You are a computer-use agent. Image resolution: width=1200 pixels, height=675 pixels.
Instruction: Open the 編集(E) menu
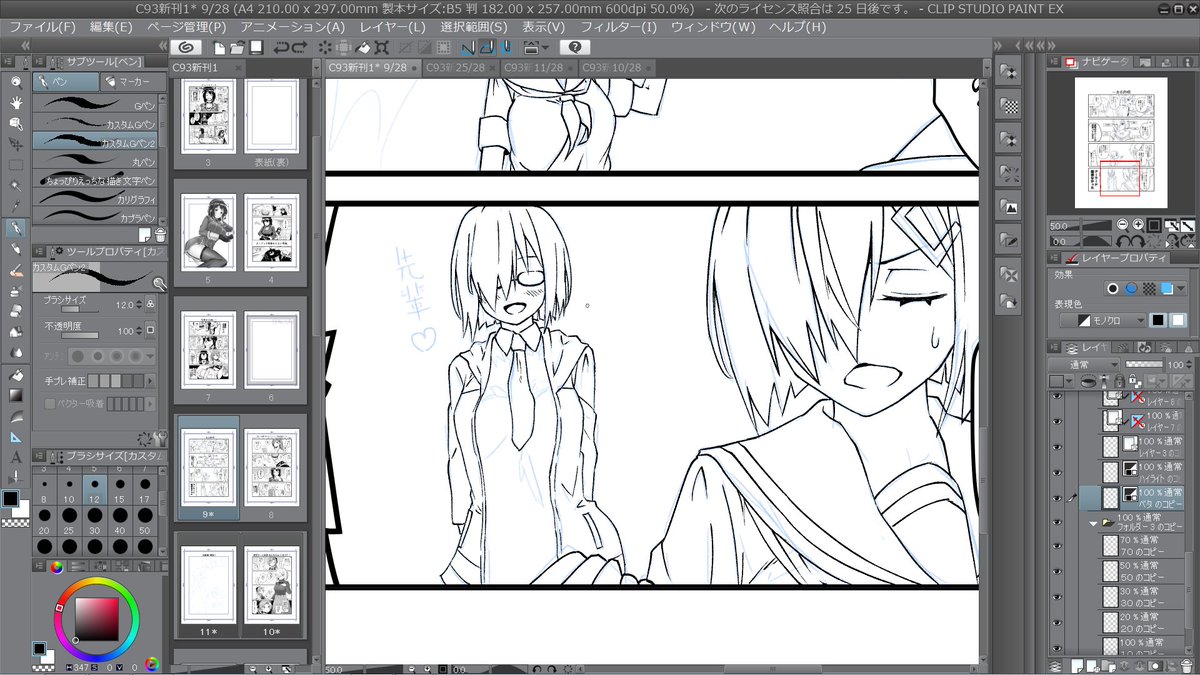111,26
